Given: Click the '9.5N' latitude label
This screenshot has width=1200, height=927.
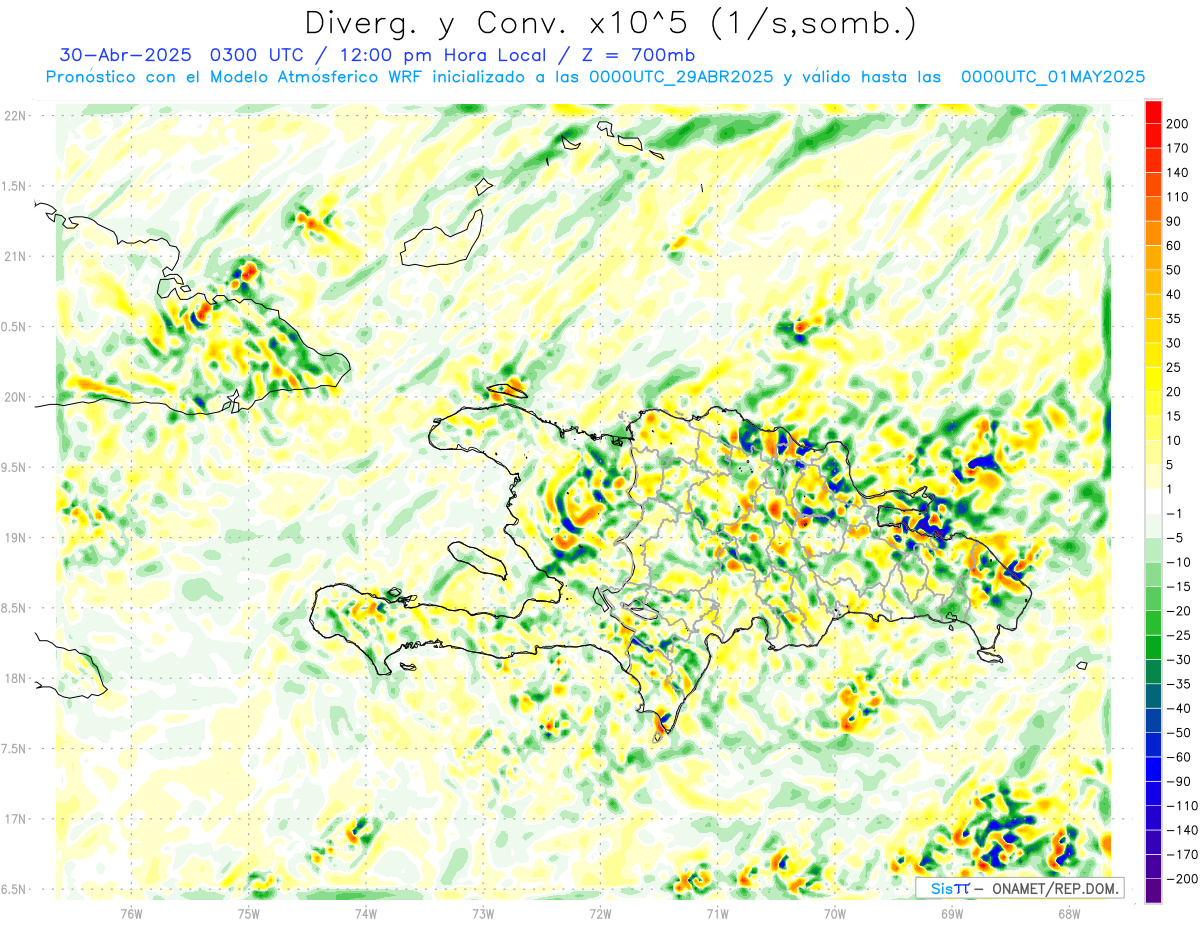Looking at the screenshot, I should click(x=15, y=467).
